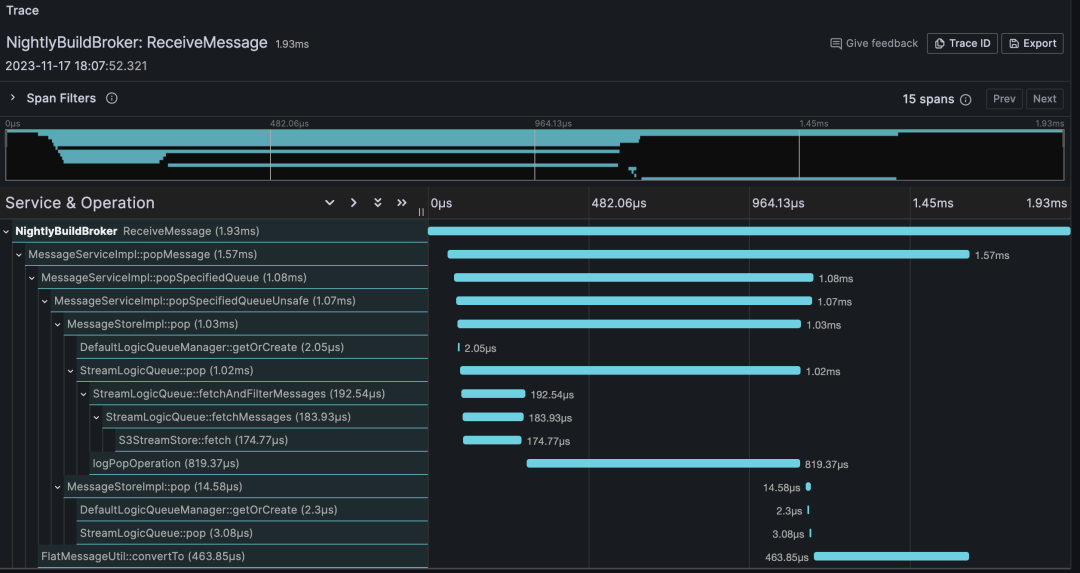
Task: Click the logPopOperation span bar in the timeline
Action: tap(663, 463)
